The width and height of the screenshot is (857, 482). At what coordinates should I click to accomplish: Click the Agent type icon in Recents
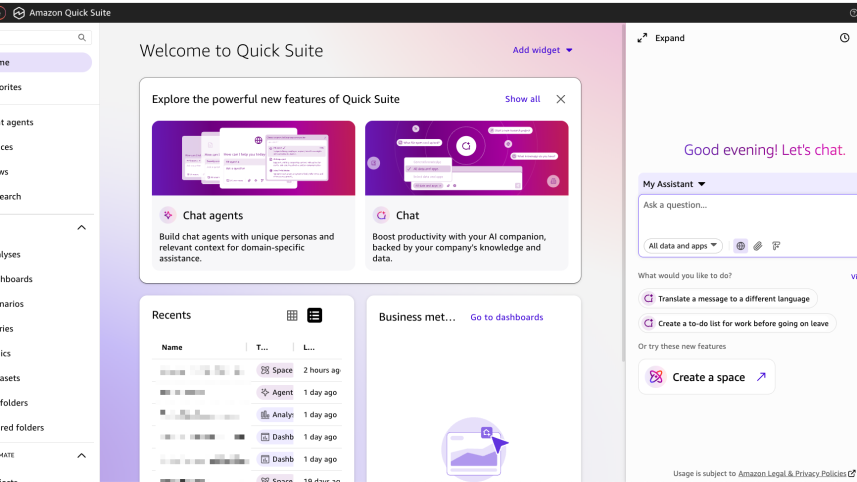[265, 392]
